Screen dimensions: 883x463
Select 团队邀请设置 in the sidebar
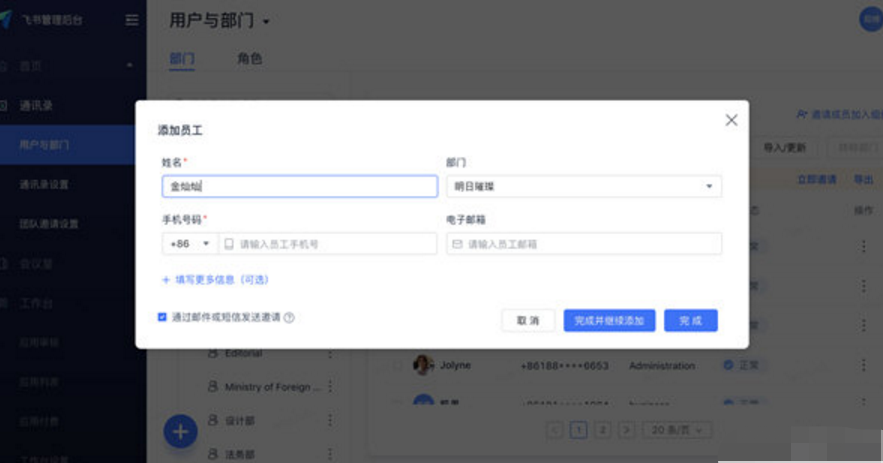point(49,224)
